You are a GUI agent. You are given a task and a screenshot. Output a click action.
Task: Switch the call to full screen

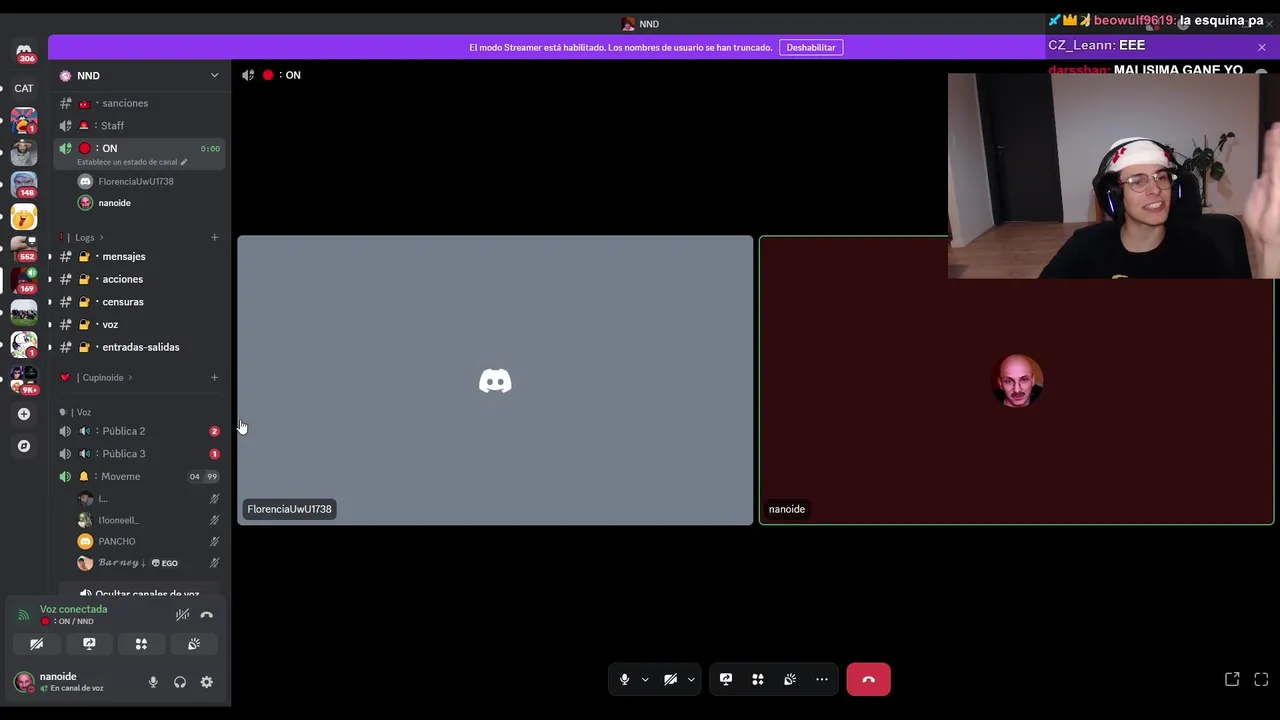(x=1261, y=679)
